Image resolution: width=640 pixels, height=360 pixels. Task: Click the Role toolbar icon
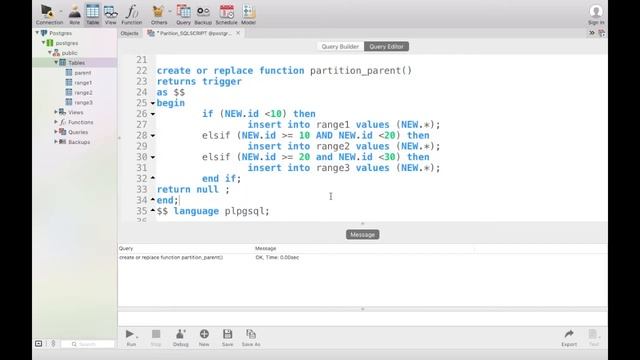coord(74,12)
